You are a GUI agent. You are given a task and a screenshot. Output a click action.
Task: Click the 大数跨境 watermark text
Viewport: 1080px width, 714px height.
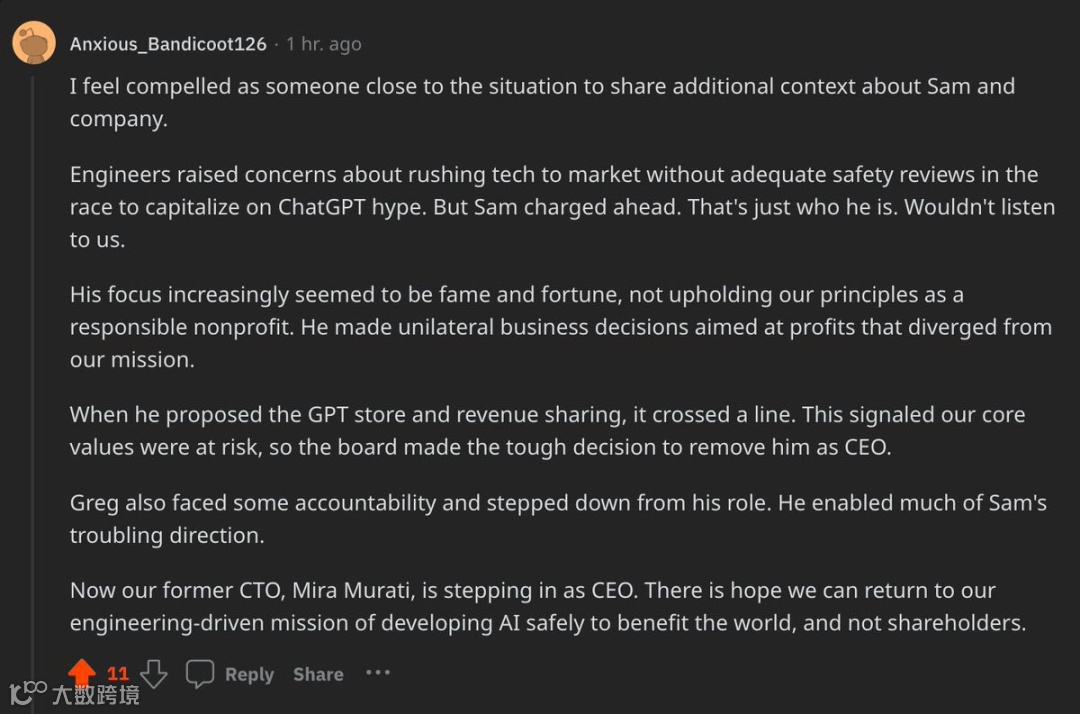(x=96, y=694)
